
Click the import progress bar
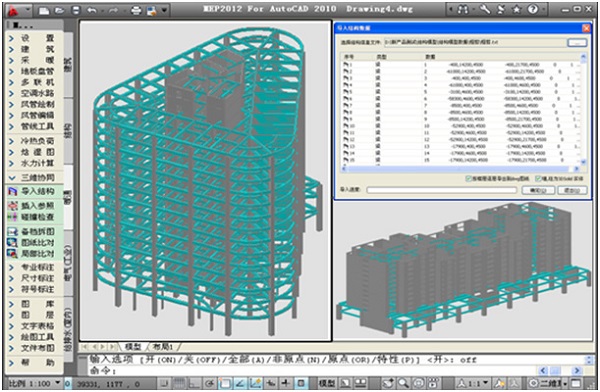tap(442, 190)
